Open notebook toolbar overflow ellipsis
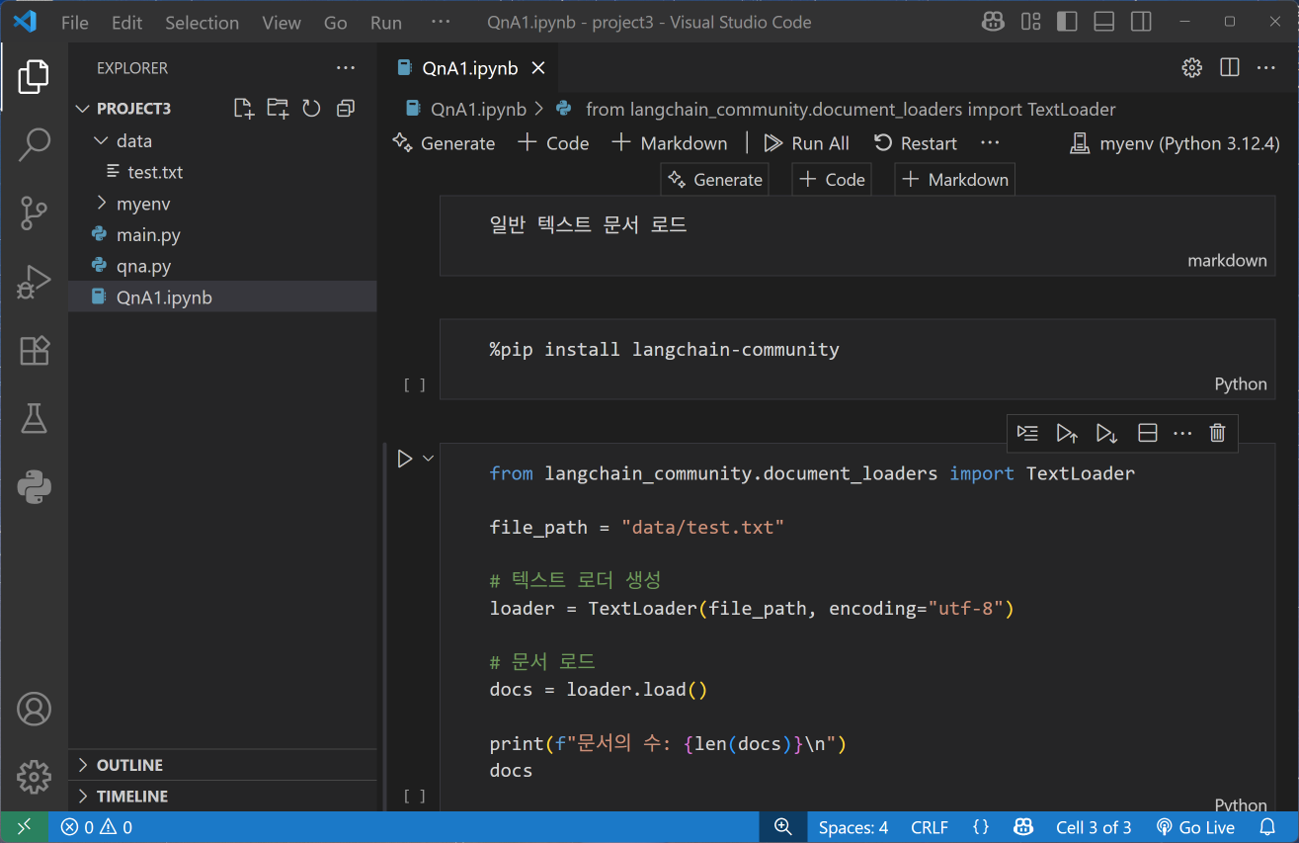This screenshot has width=1299, height=843. pyautogui.click(x=990, y=143)
